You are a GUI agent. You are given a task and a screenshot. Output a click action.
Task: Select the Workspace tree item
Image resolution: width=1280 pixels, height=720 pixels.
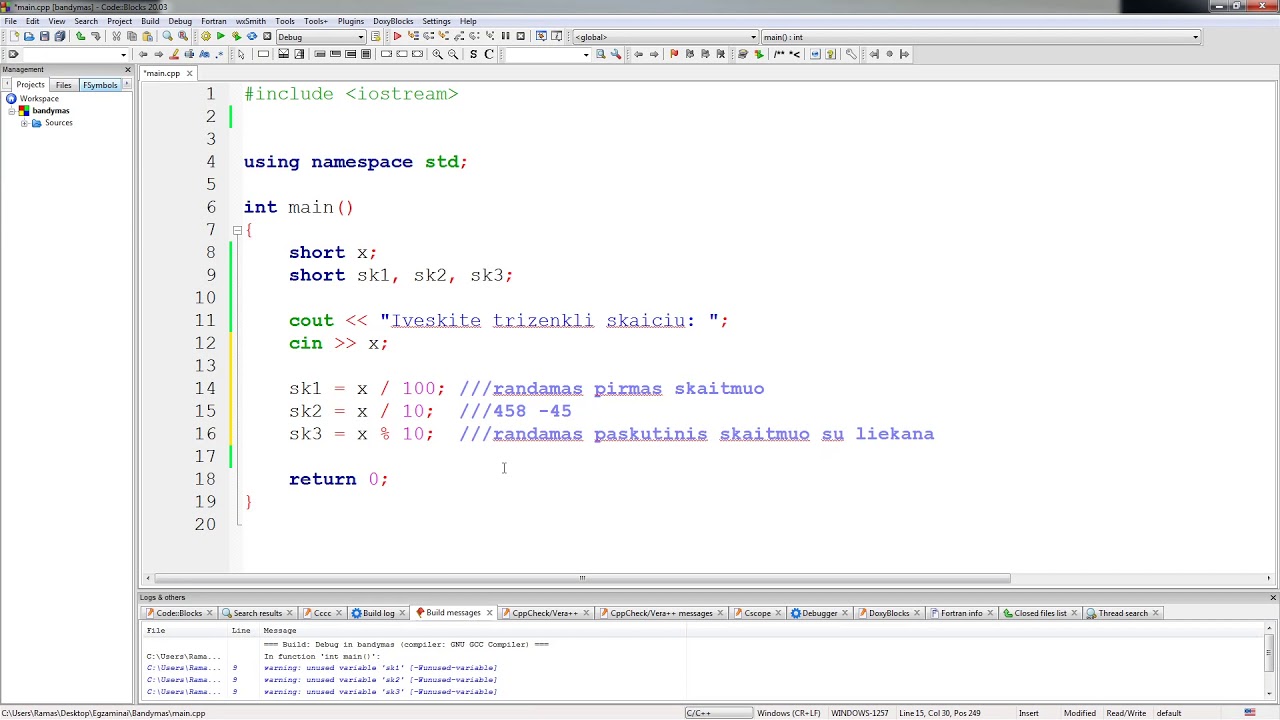[x=39, y=99]
